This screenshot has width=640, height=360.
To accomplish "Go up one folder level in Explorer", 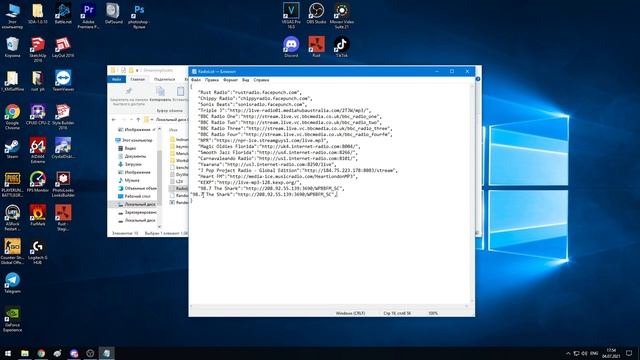I will coord(138,120).
